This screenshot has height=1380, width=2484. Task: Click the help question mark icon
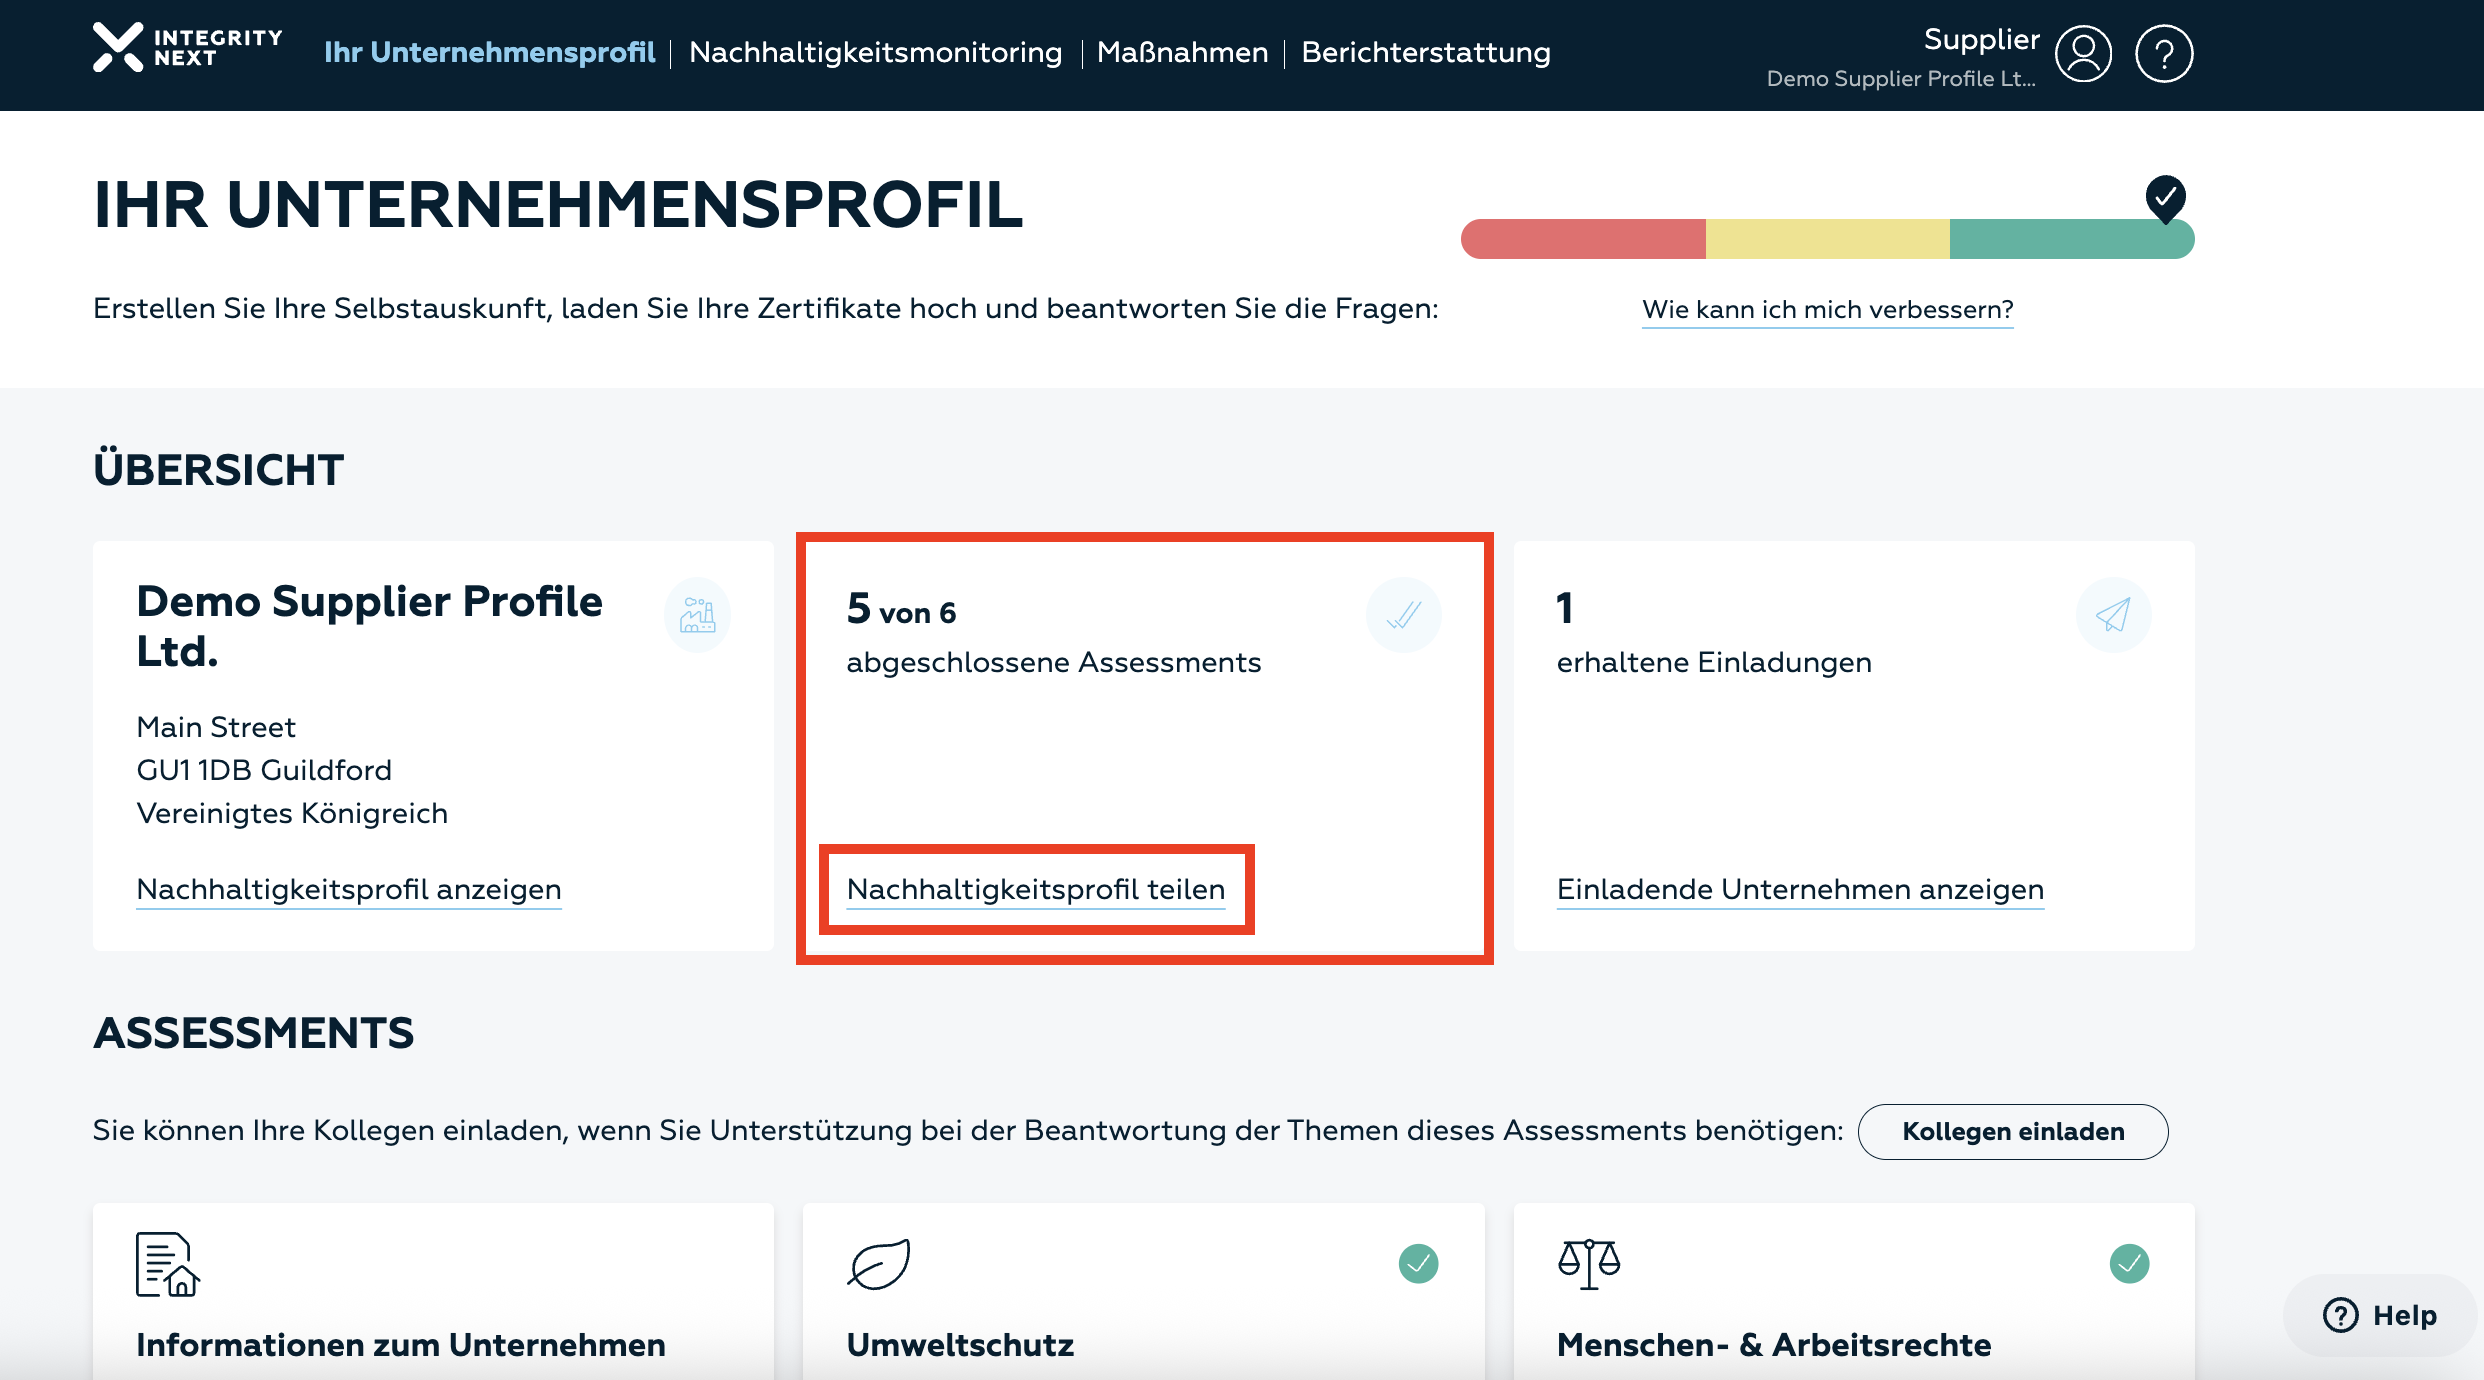2164,53
